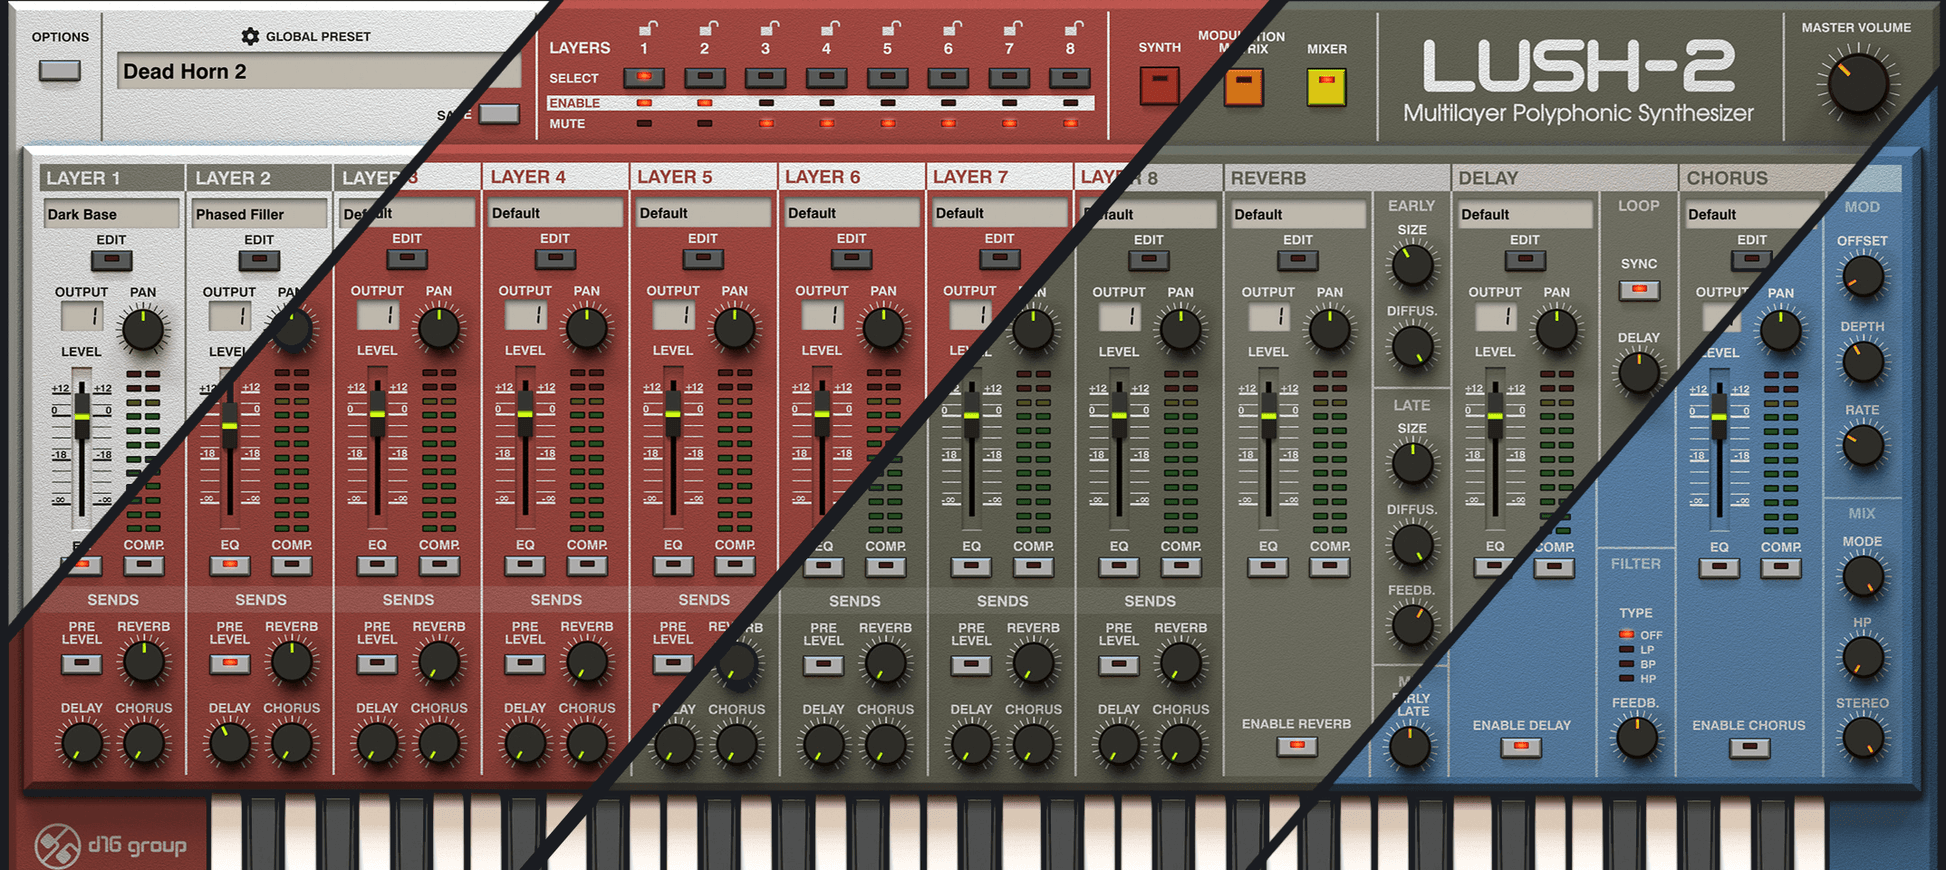This screenshot has height=870, width=1946.
Task: Select layer 7 with Select button
Action: (1009, 77)
